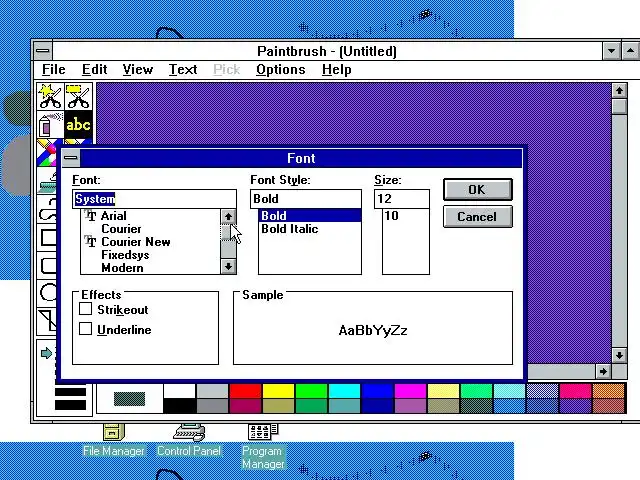Click the current color indicator box
Image resolution: width=640 pixels, height=480 pixels.
coord(129,399)
